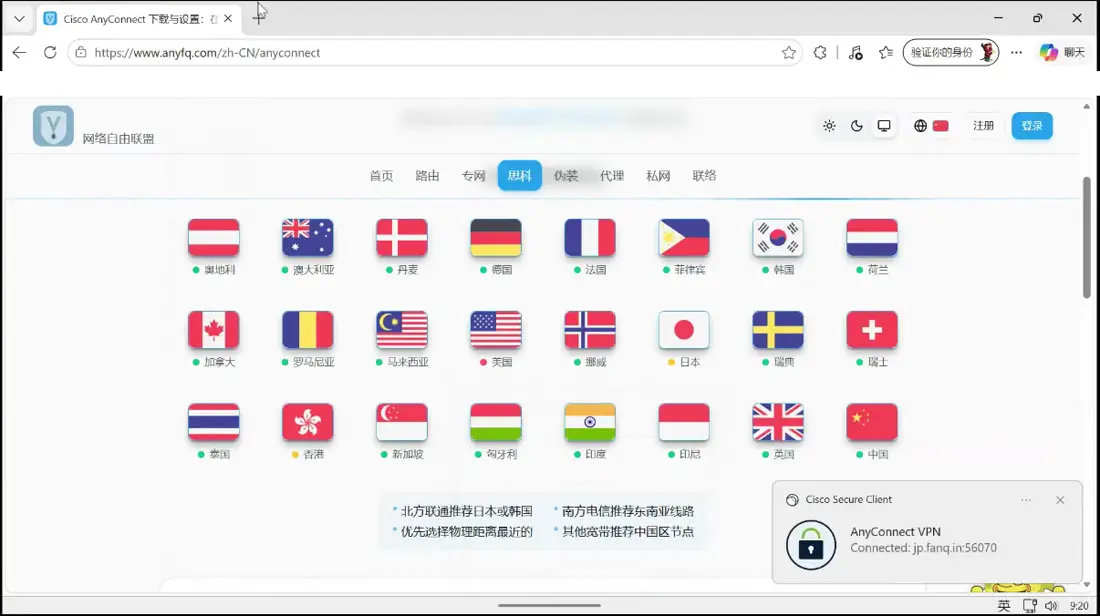The width and height of the screenshot is (1100, 616).
Task: Pick the Netherlands (荷兰) flag
Action: 872,237
